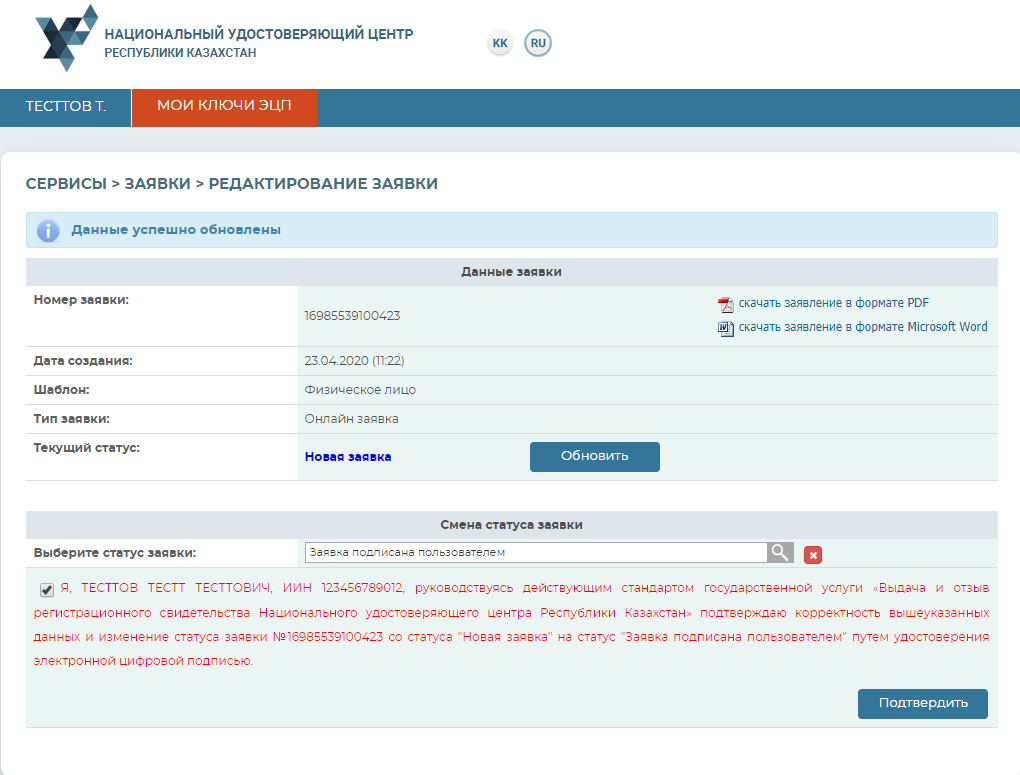This screenshot has width=1020, height=775.
Task: Click the info icon in the success message
Action: [x=48, y=230]
